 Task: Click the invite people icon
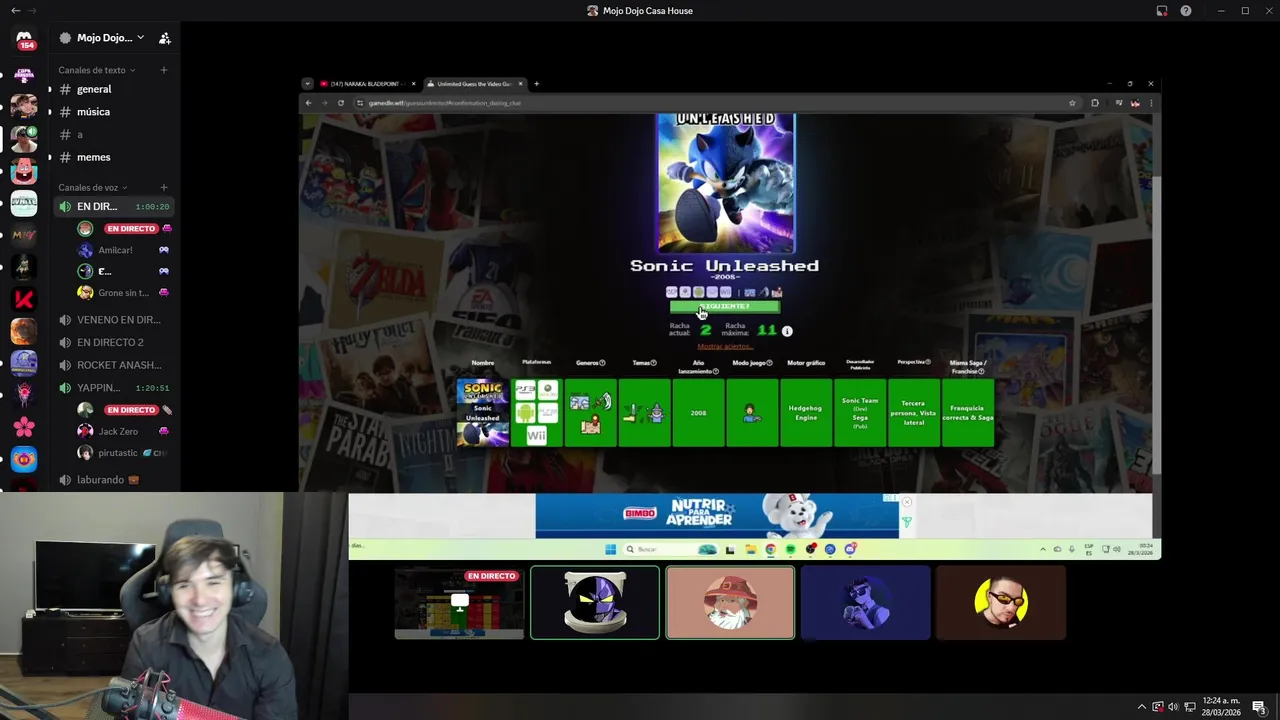point(165,38)
